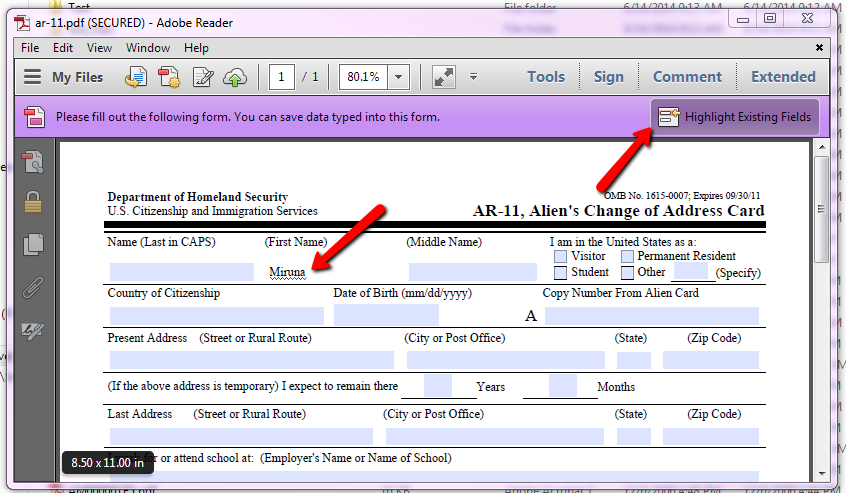
Task: Open the attachments paperclip panel
Action: tap(34, 287)
